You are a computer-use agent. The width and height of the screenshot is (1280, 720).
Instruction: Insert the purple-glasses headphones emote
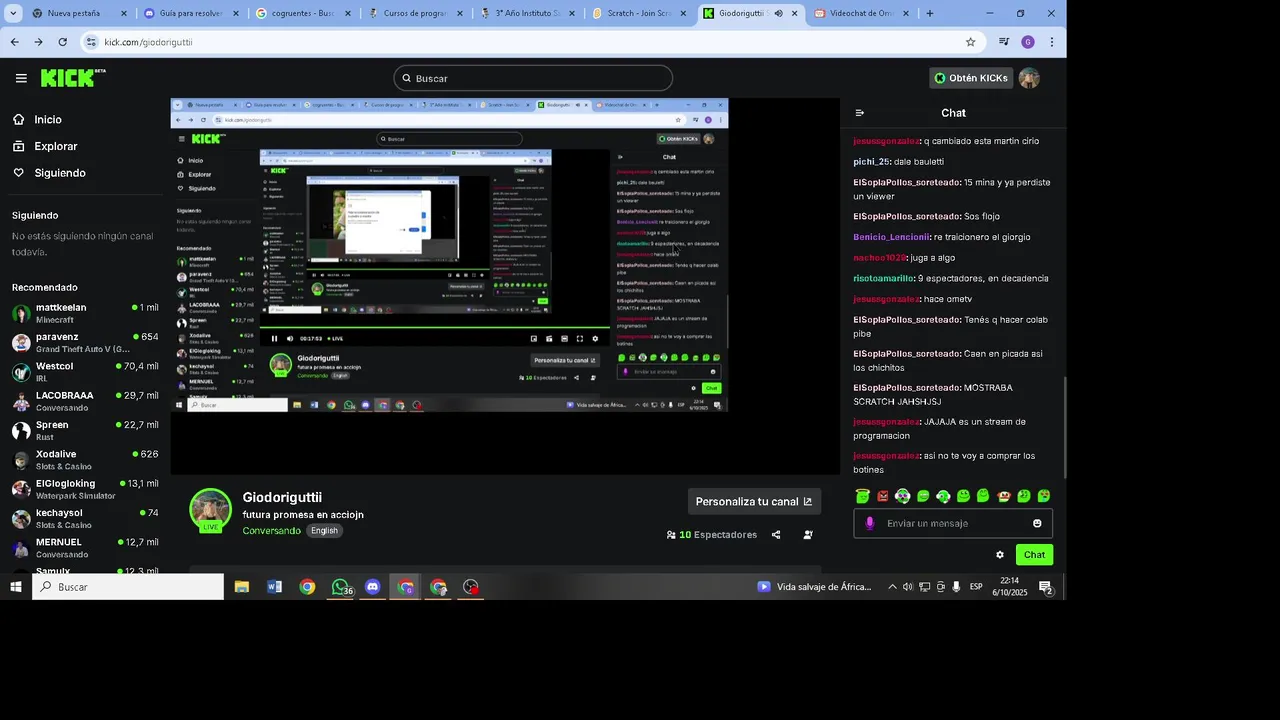(x=903, y=496)
